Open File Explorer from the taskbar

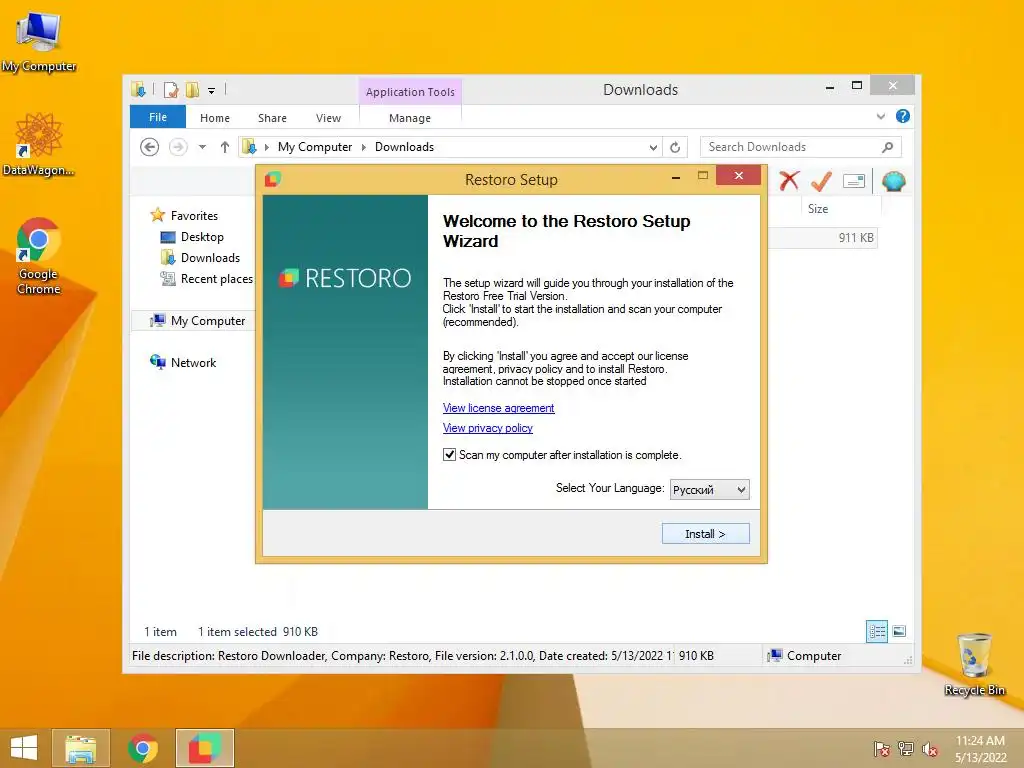point(80,748)
